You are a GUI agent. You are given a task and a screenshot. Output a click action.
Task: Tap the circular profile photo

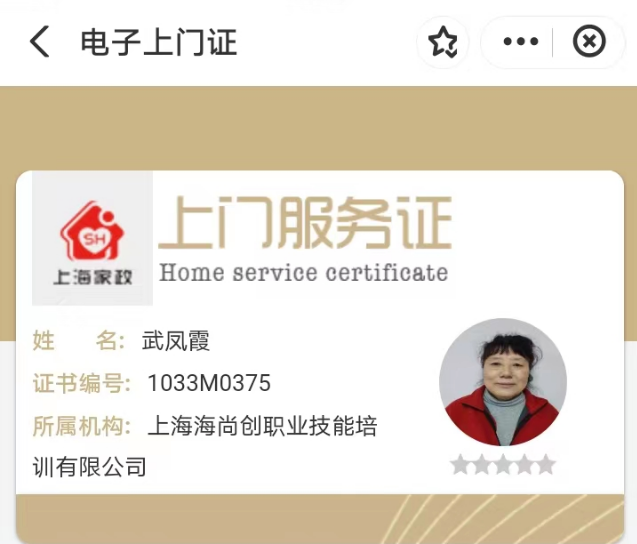[503, 382]
